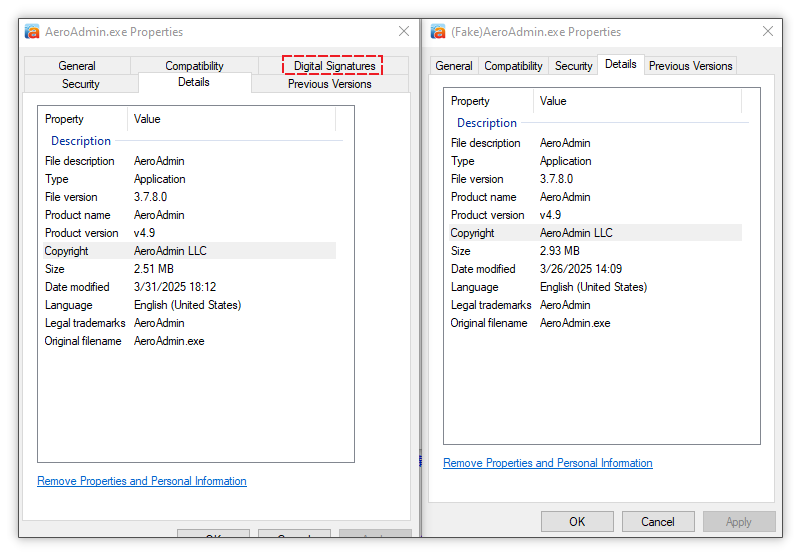The image size is (801, 556).
Task: Click the Apply button in the (Fake)AeroAdmin dialog
Action: coord(739,521)
